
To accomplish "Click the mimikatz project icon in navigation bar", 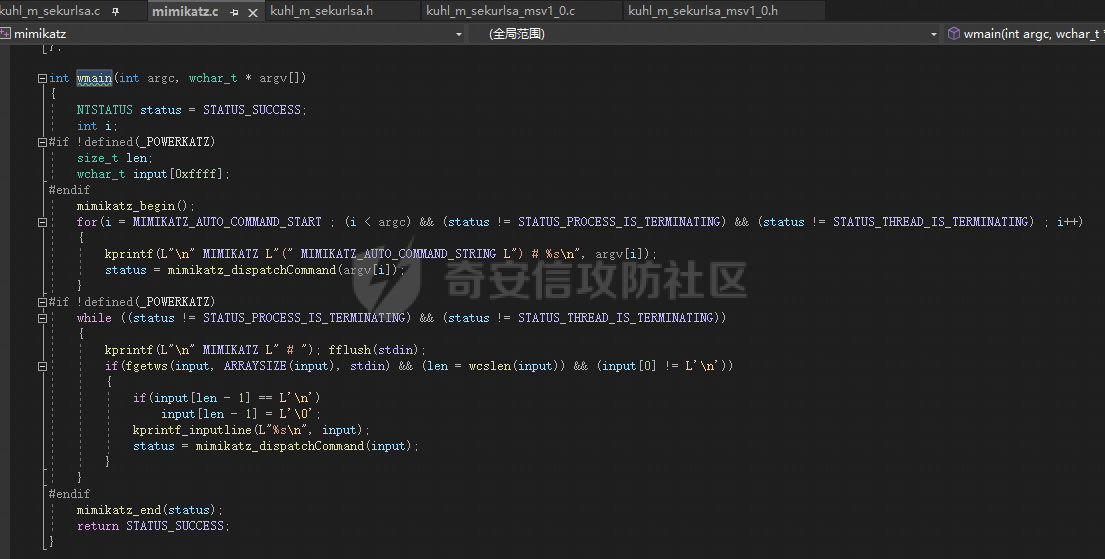I will pos(6,33).
